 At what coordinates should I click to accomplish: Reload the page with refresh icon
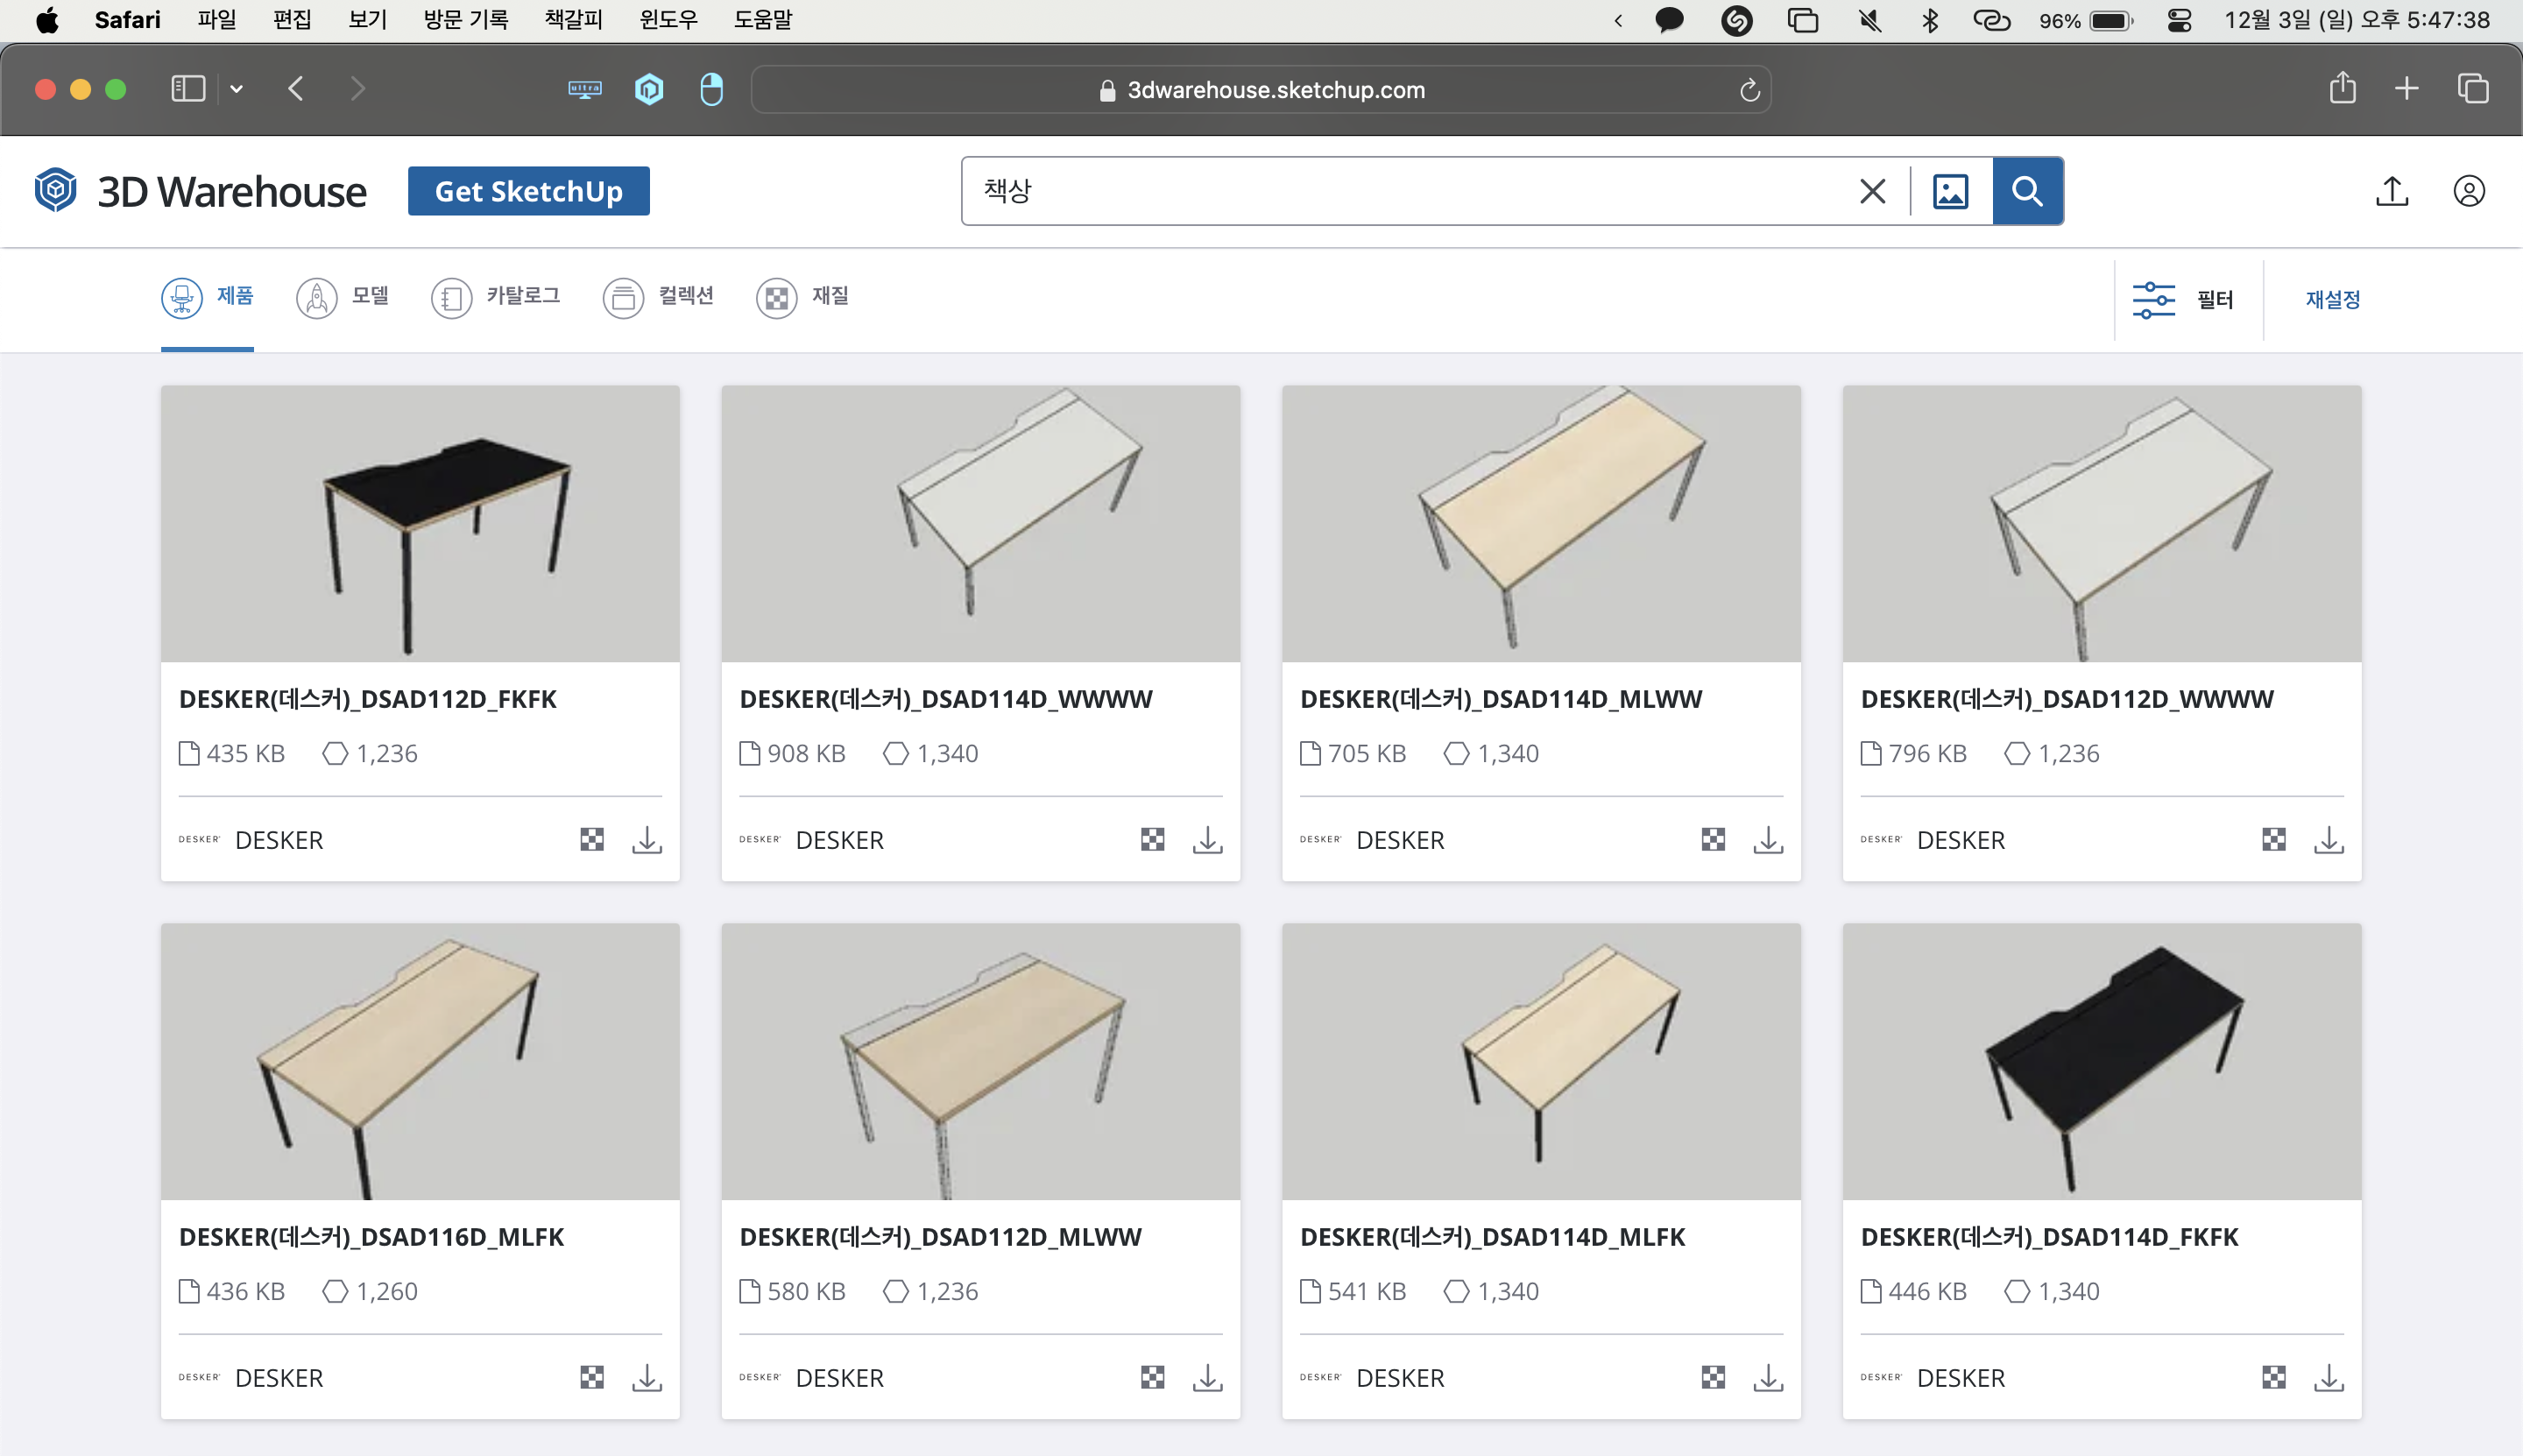(x=1749, y=90)
